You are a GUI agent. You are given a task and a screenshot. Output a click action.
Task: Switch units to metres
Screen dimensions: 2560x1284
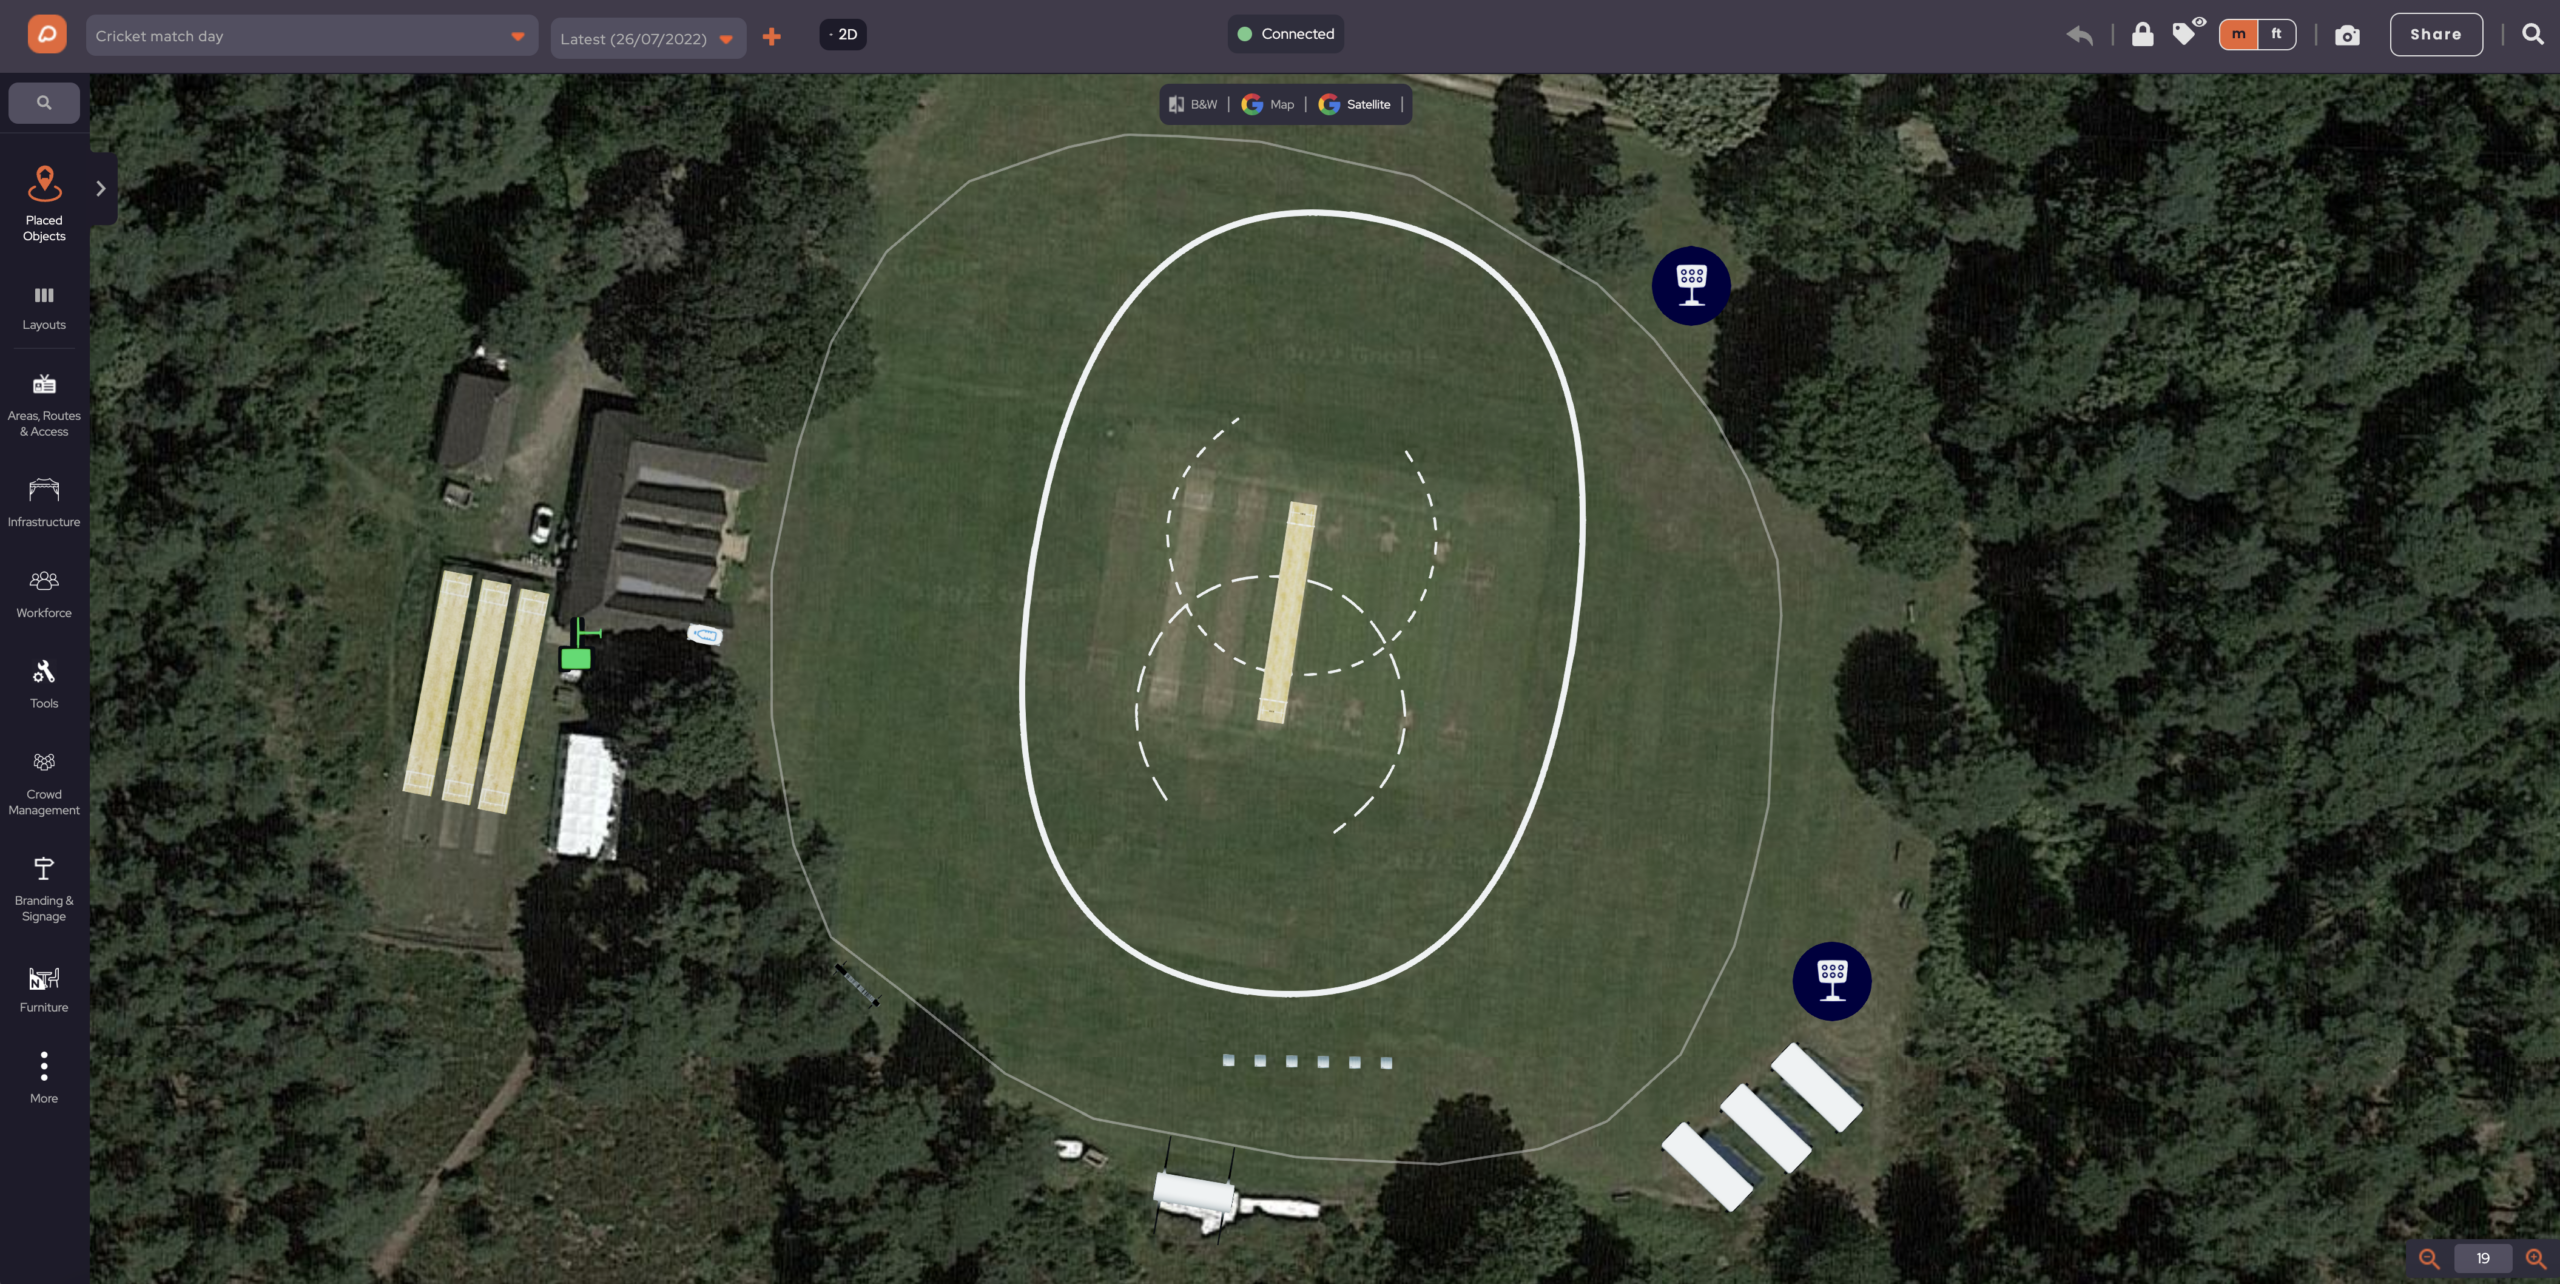coord(2238,35)
